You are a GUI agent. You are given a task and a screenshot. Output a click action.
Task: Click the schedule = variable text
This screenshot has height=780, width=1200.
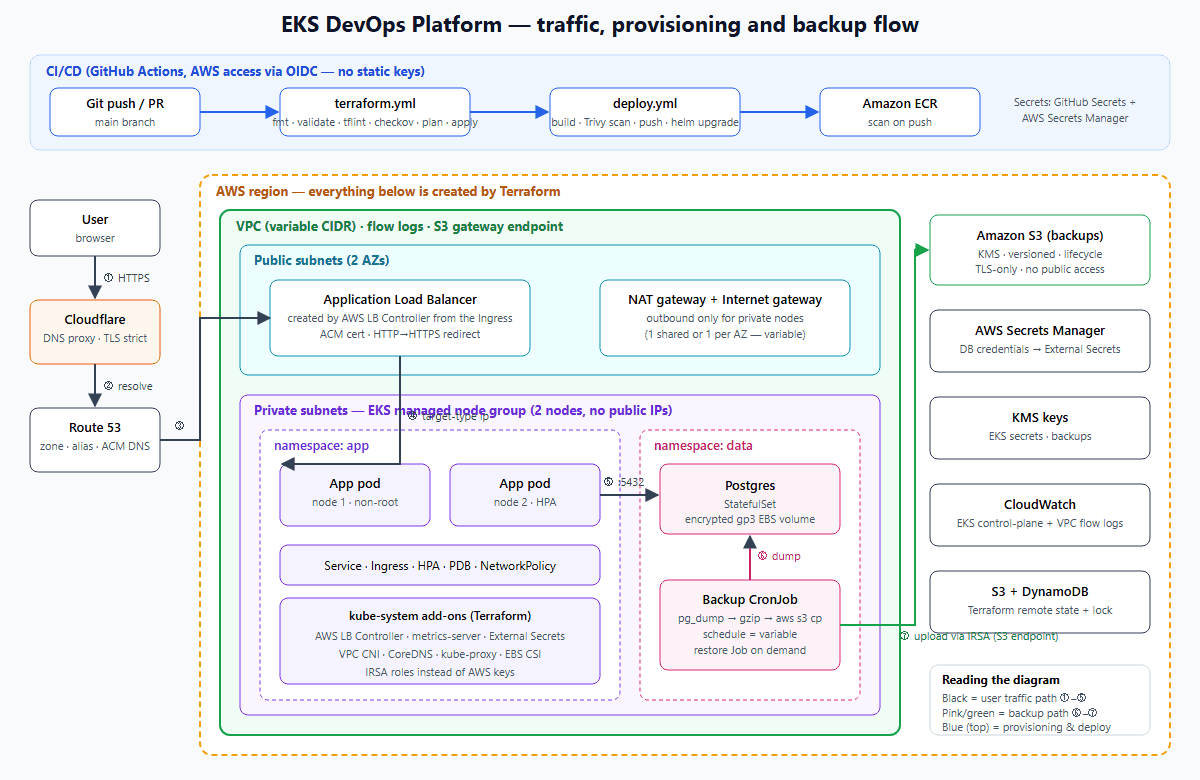click(x=750, y=635)
